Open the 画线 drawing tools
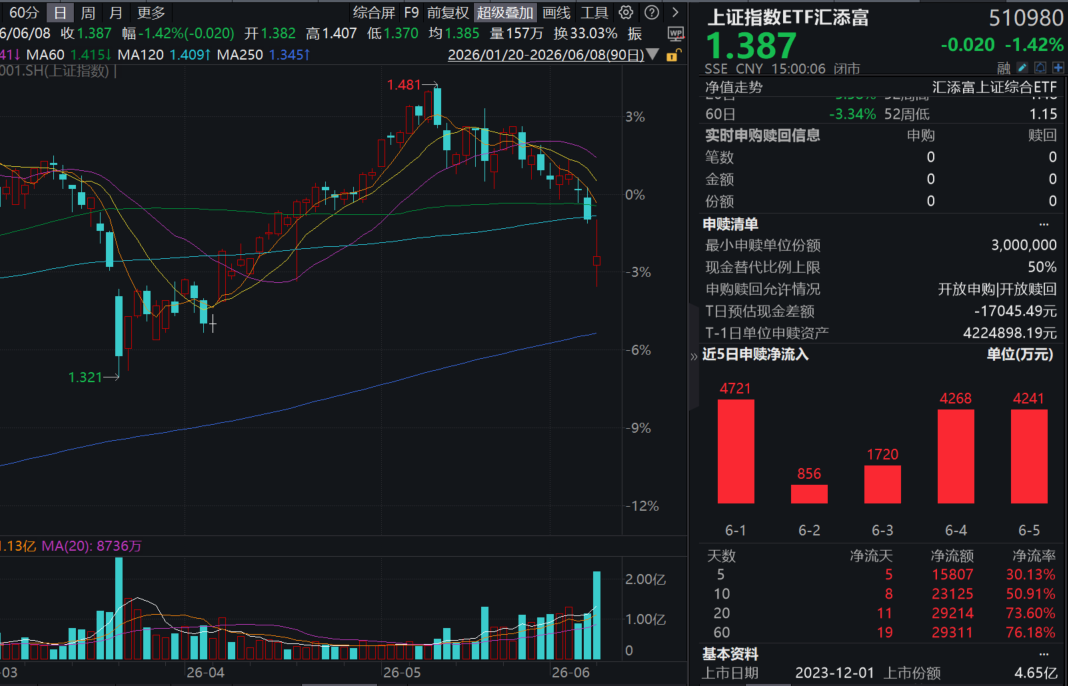Image resolution: width=1068 pixels, height=686 pixels. tap(556, 12)
